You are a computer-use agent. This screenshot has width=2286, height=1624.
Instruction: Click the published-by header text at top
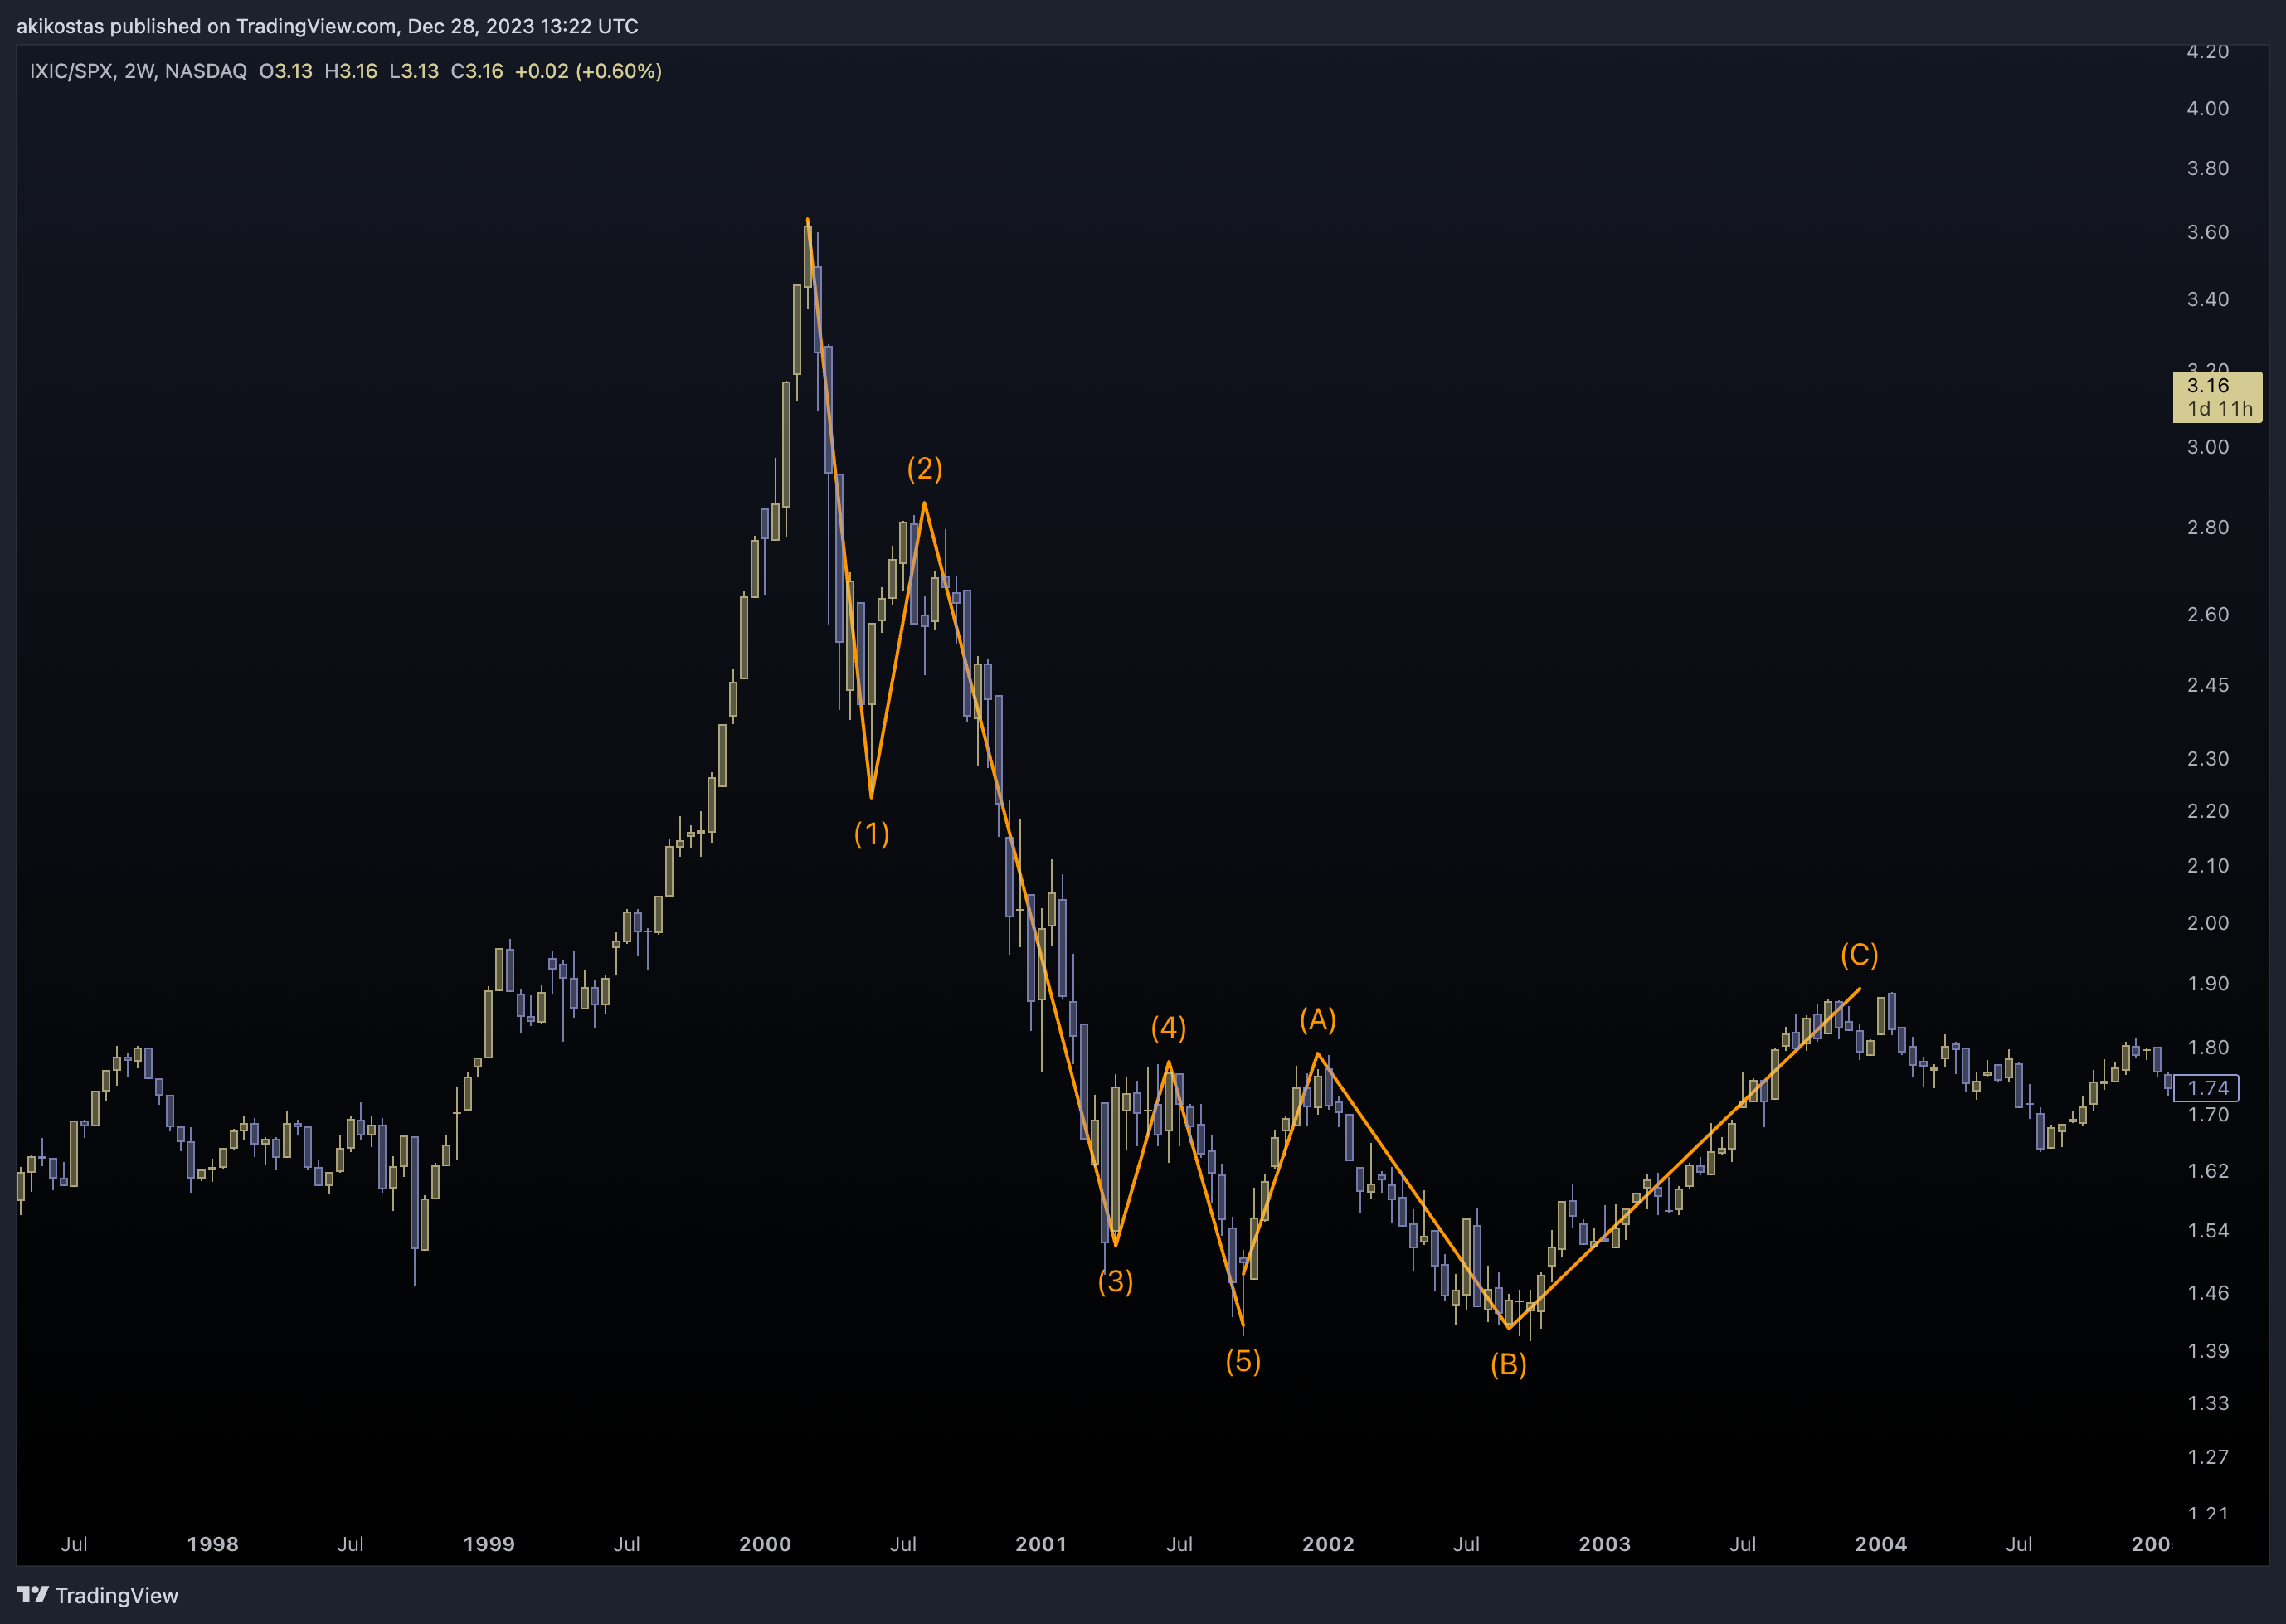327,26
